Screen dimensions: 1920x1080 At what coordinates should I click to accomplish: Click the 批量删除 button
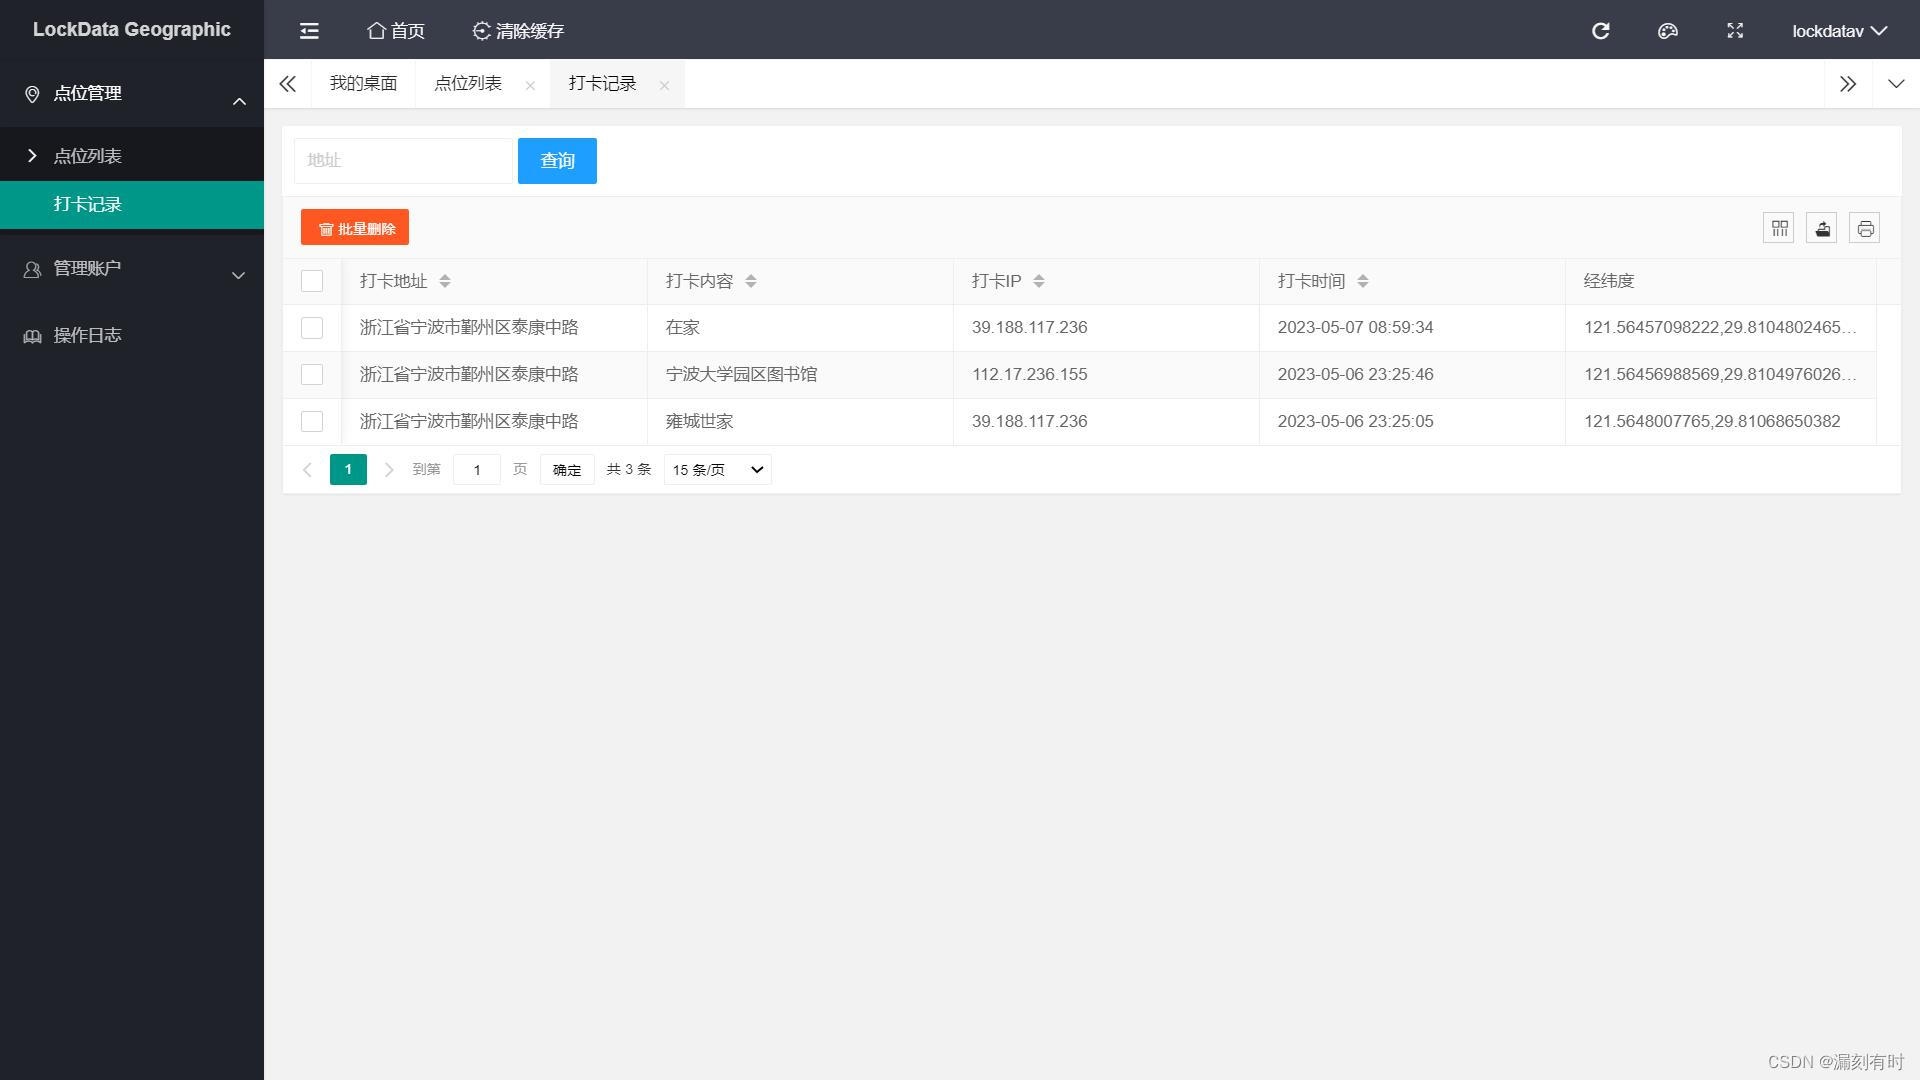click(356, 228)
